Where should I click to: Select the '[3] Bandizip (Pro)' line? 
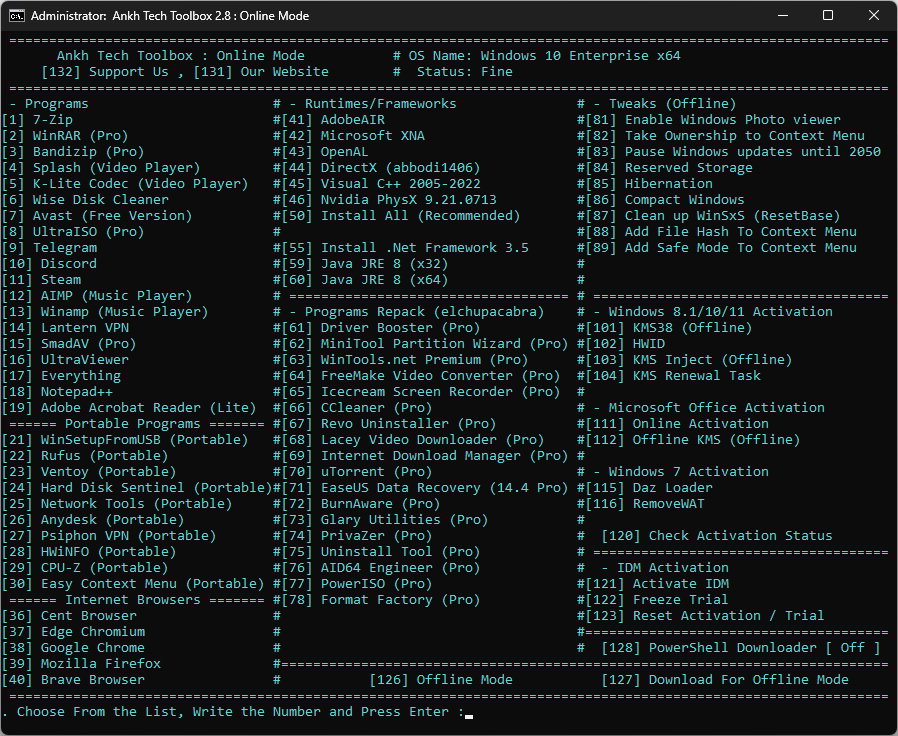tap(73, 152)
